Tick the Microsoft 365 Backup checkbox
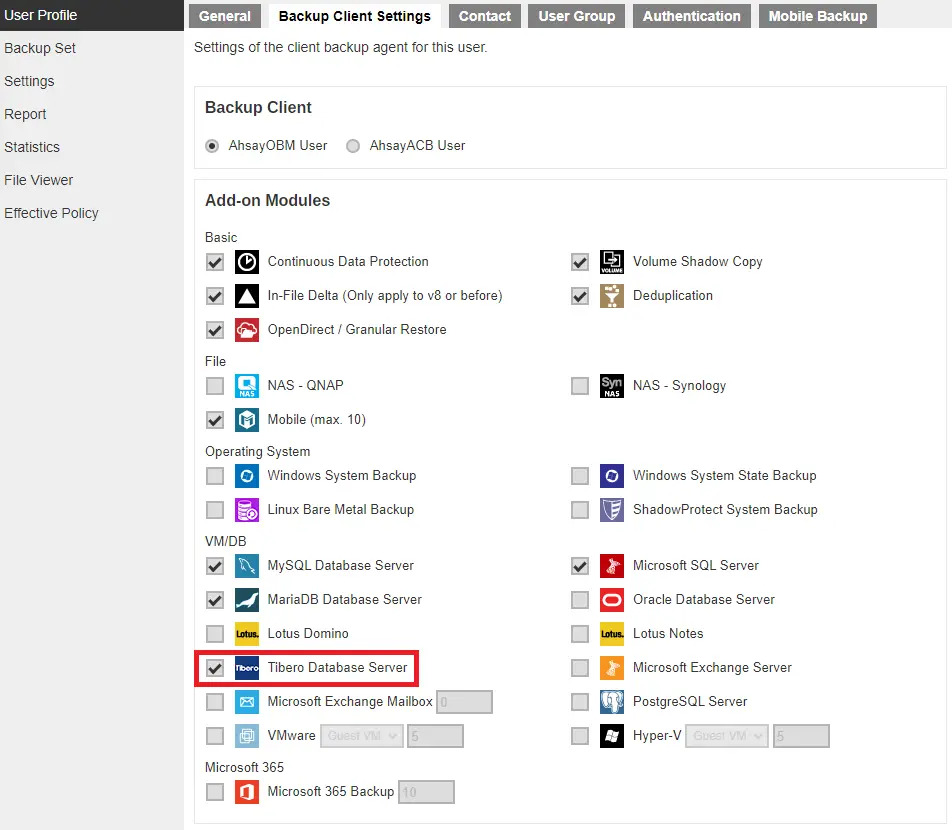The width and height of the screenshot is (952, 830). click(215, 792)
